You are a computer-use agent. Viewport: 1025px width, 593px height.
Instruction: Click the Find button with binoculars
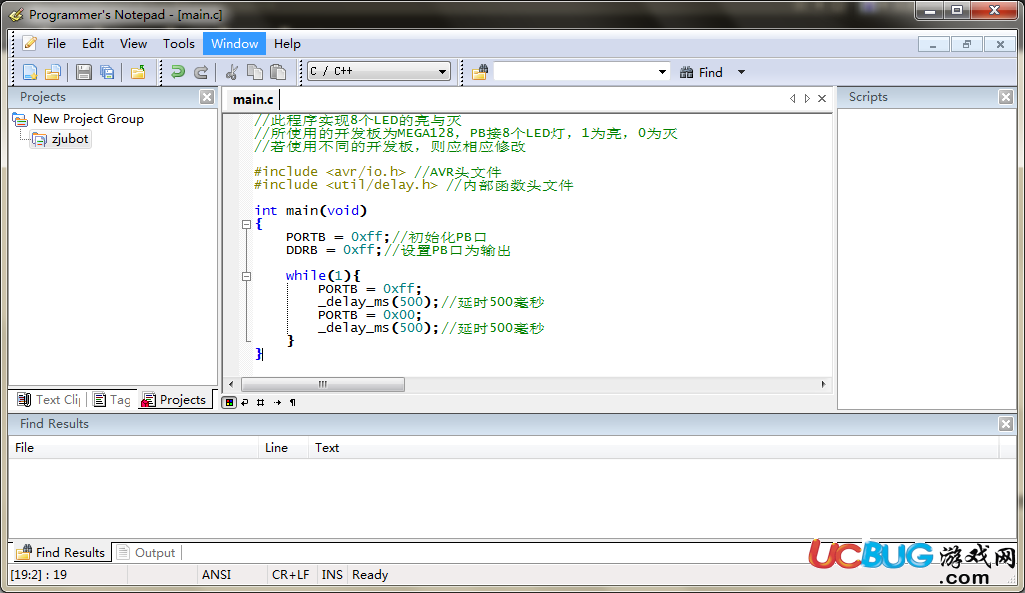click(701, 73)
